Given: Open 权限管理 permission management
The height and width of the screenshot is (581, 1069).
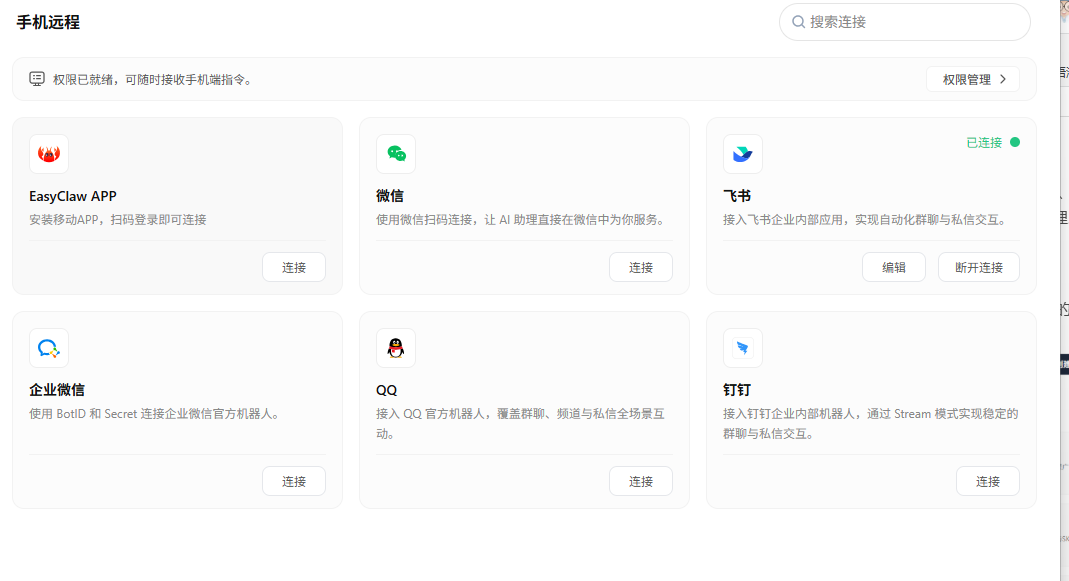Looking at the screenshot, I should [x=973, y=79].
